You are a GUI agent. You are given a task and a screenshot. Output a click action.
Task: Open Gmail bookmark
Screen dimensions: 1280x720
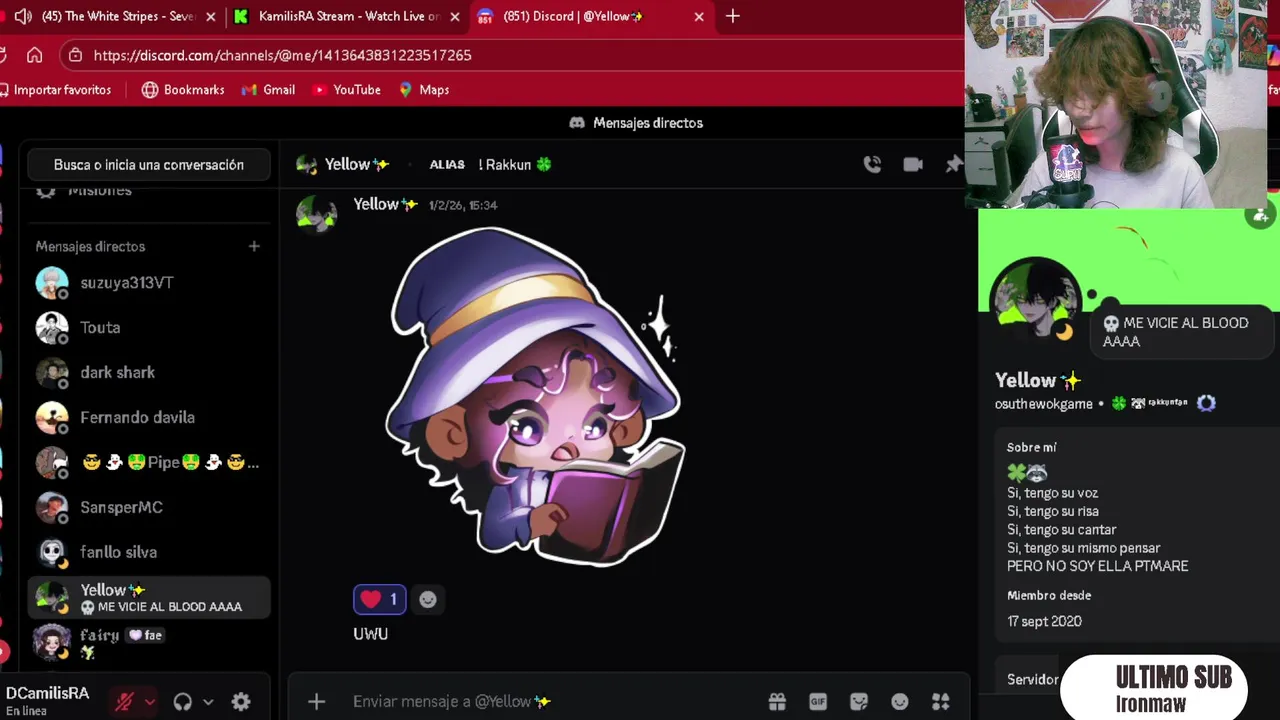point(268,90)
